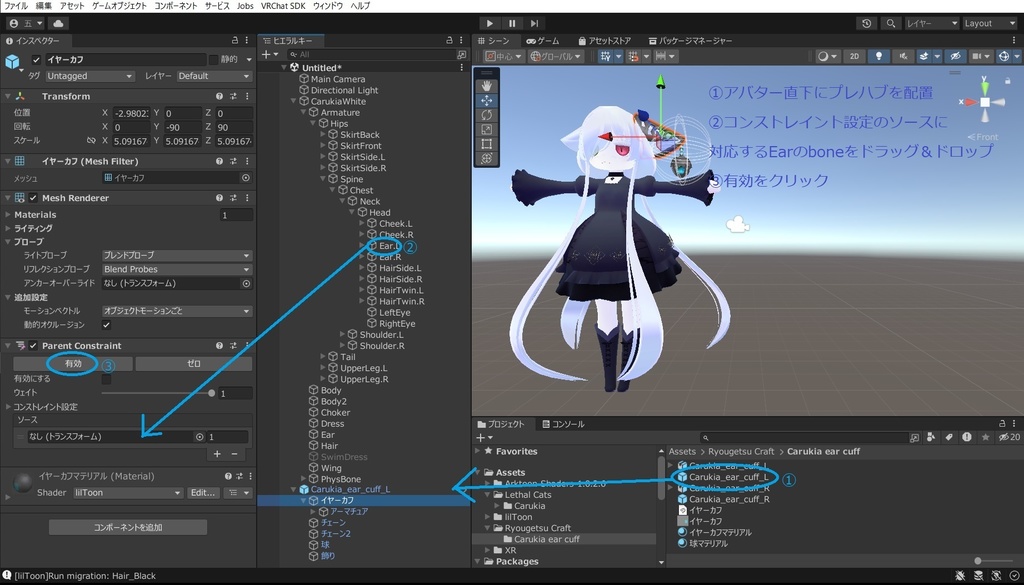
Task: Switch to the ゲーム tab
Action: [543, 40]
